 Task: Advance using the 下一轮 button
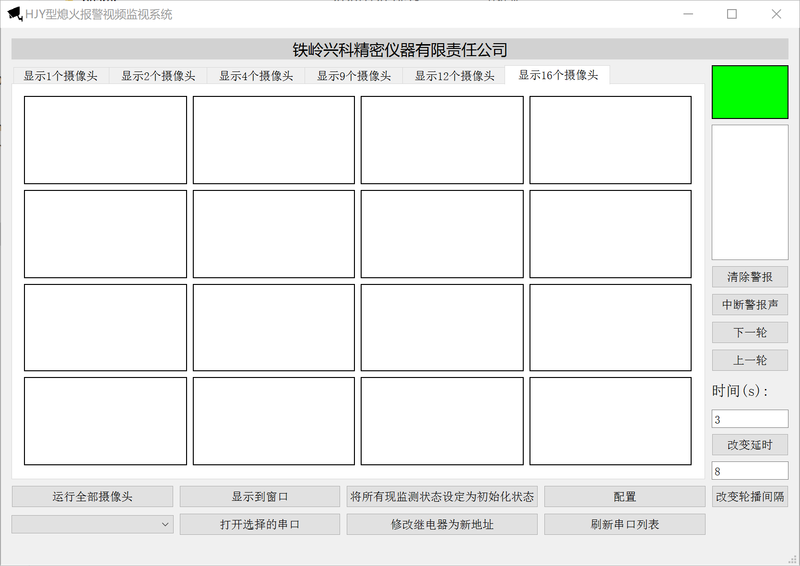tap(749, 333)
